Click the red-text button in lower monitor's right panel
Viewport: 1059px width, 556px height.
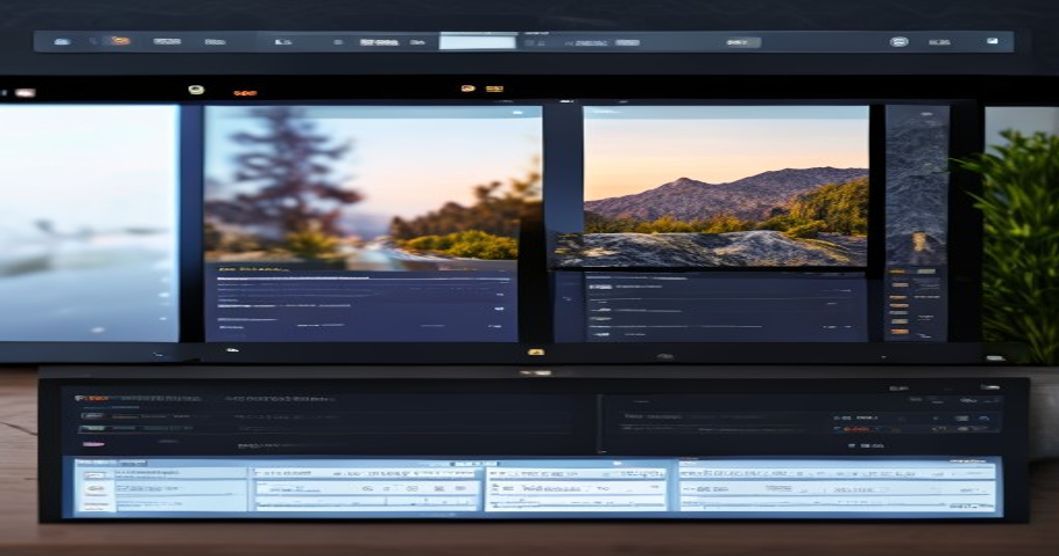(856, 429)
